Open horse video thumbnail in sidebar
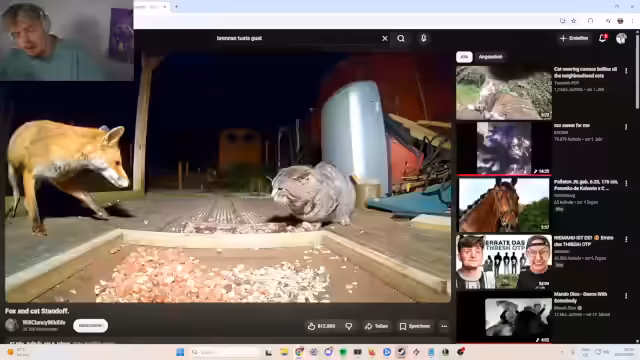The image size is (640, 360). point(504,204)
